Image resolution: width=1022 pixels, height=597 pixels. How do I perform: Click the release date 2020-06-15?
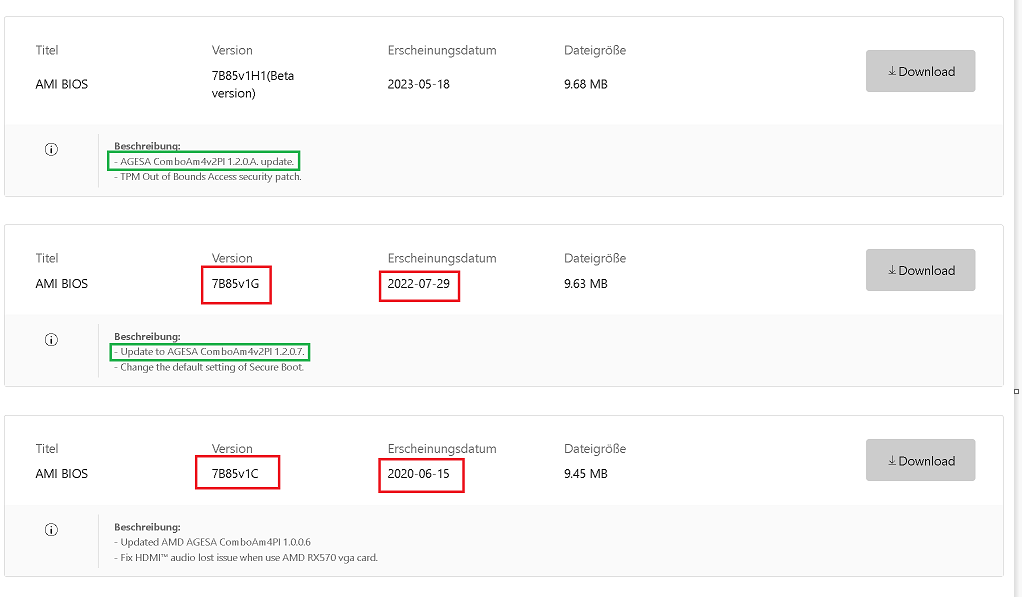tap(419, 474)
